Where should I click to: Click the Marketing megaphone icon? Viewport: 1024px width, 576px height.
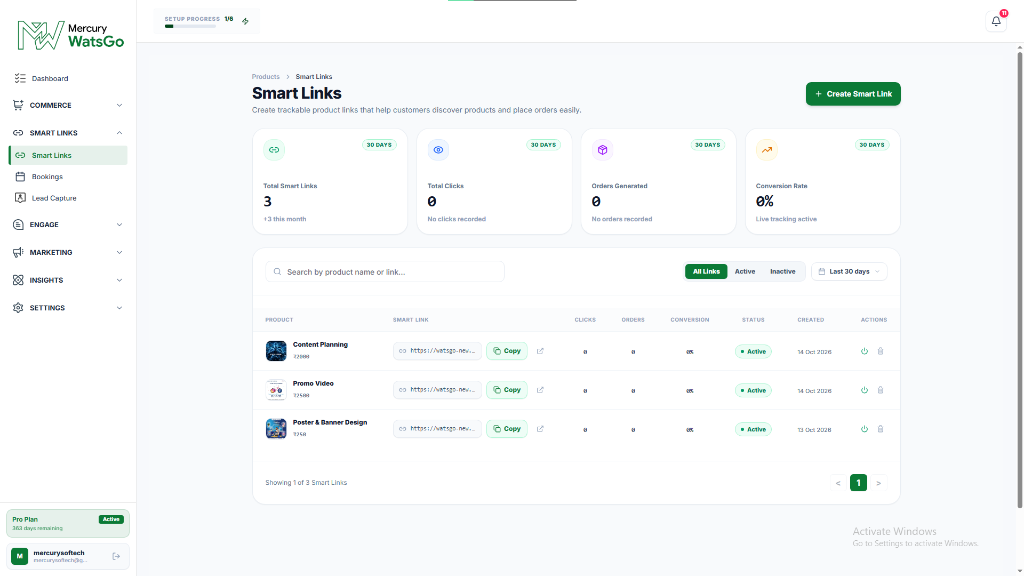18,252
